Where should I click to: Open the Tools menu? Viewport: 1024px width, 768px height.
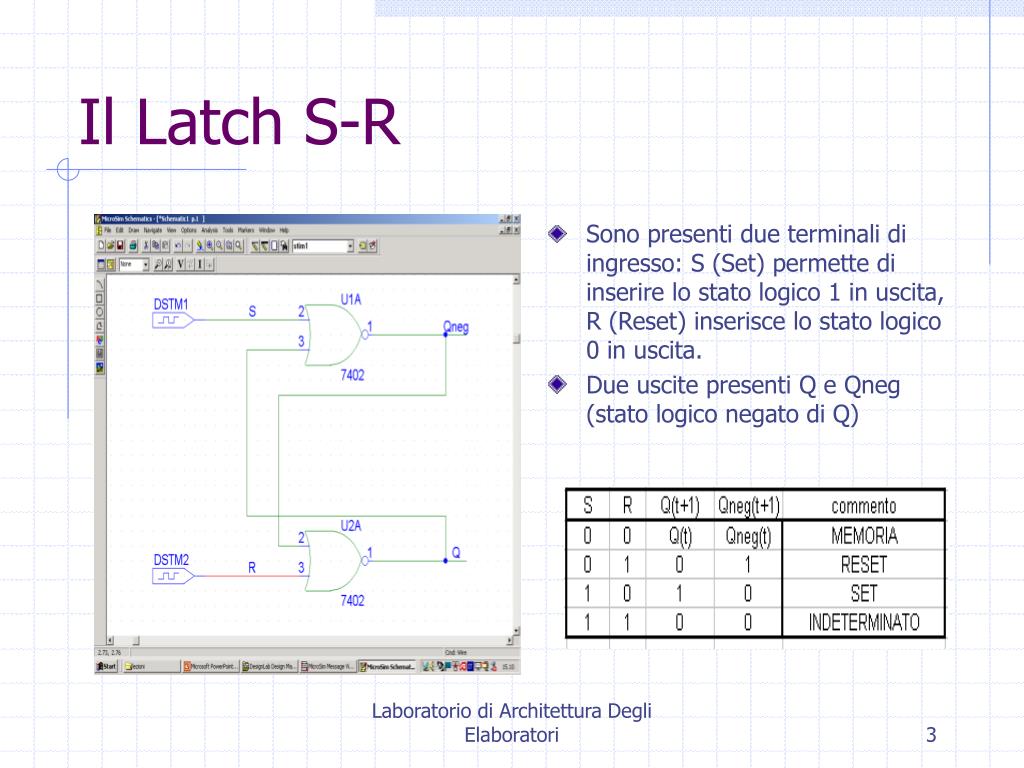(x=228, y=231)
